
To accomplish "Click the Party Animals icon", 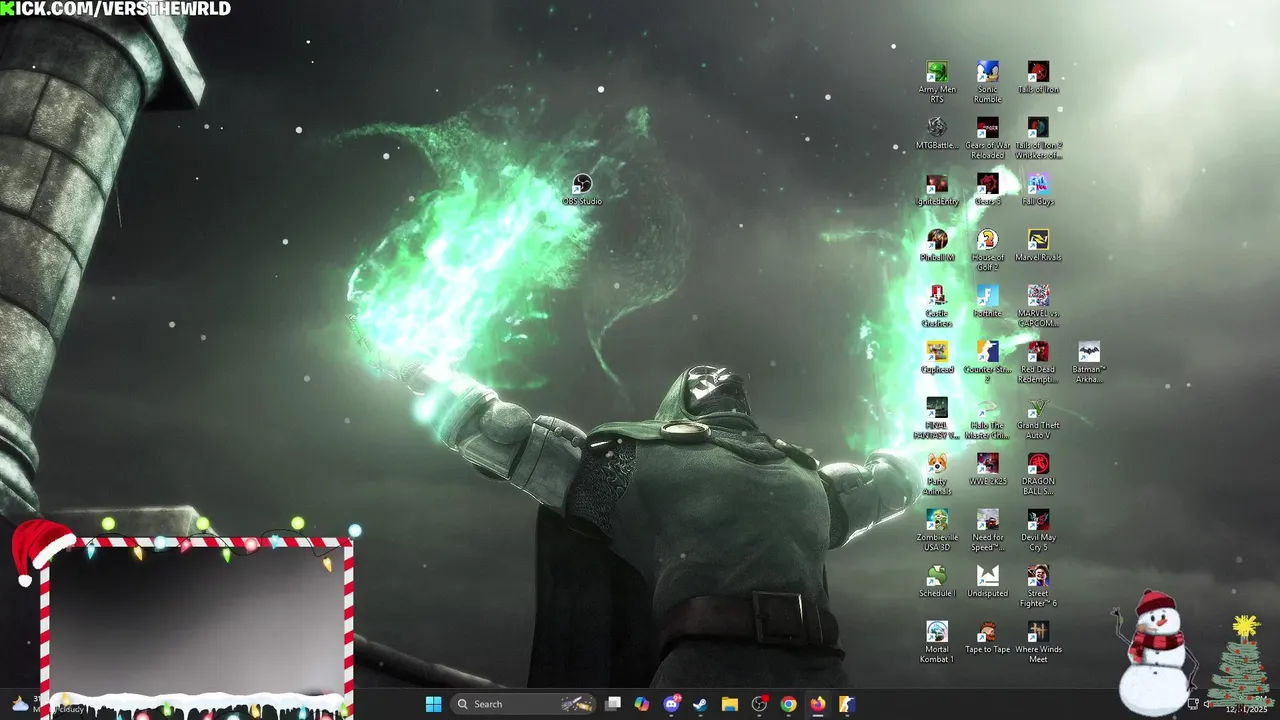I will click(x=937, y=474).
